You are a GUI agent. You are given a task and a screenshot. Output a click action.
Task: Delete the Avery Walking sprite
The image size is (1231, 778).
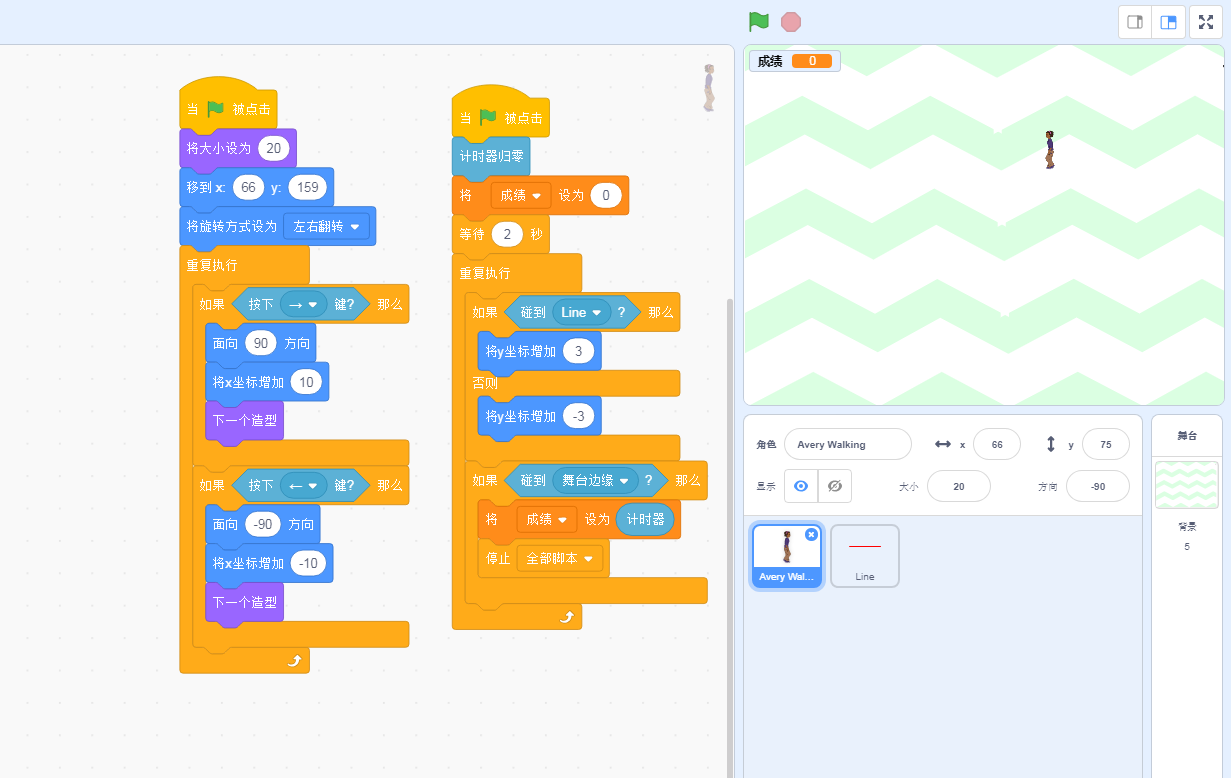coord(811,535)
